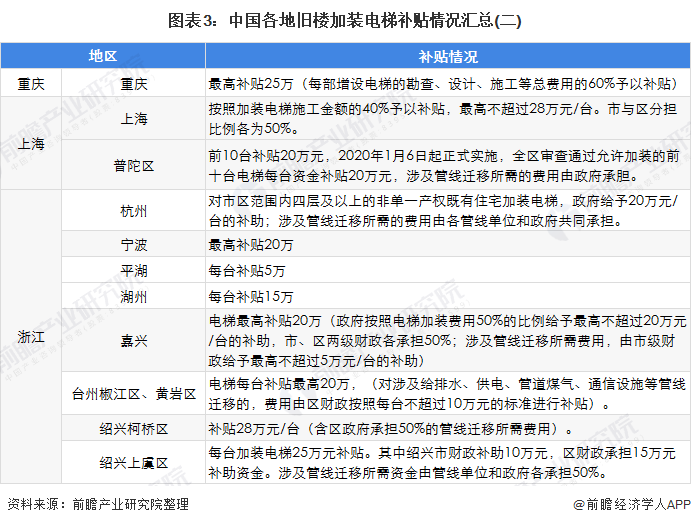Click the 嘉兴 city cell
Screen dimensions: 691x525
[134, 340]
